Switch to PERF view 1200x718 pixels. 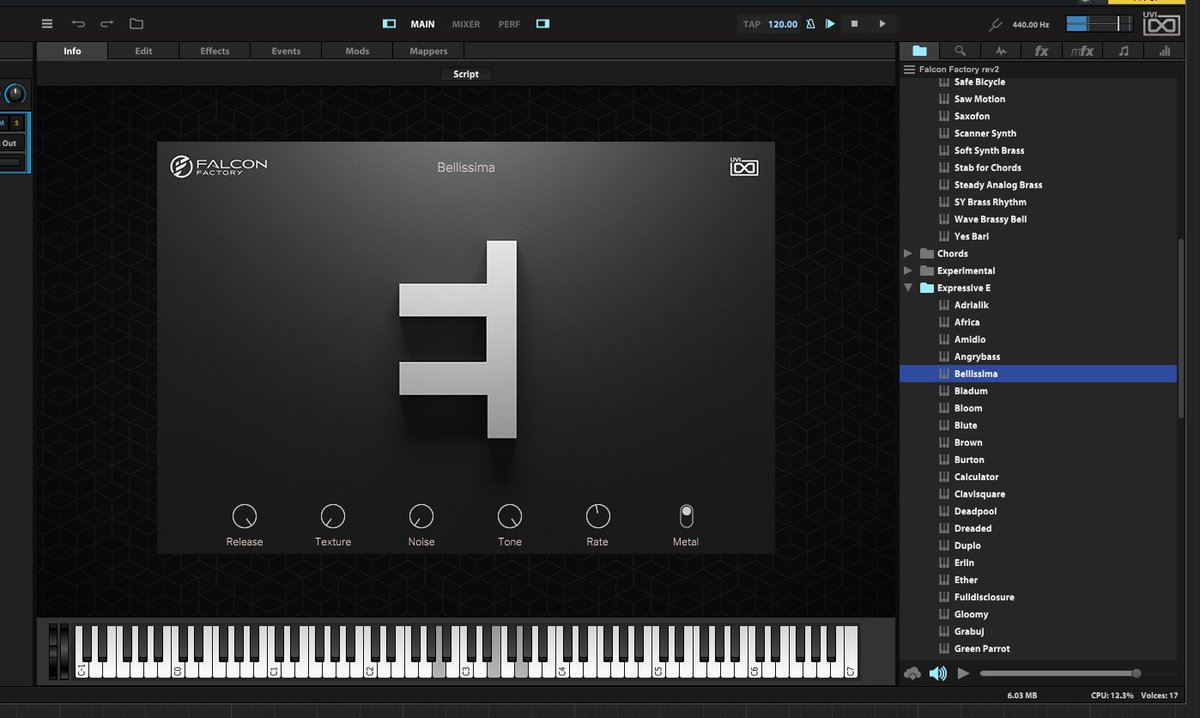tap(509, 24)
